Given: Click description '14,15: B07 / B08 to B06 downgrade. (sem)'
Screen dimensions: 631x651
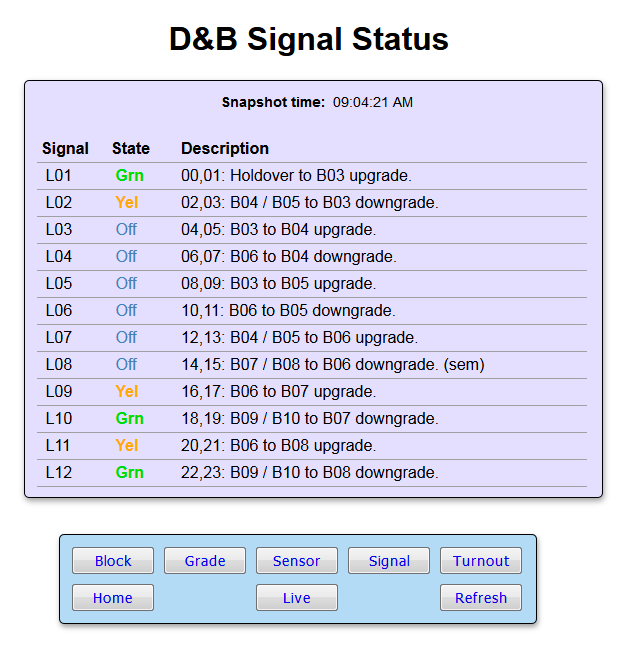Looking at the screenshot, I should pos(333,365).
